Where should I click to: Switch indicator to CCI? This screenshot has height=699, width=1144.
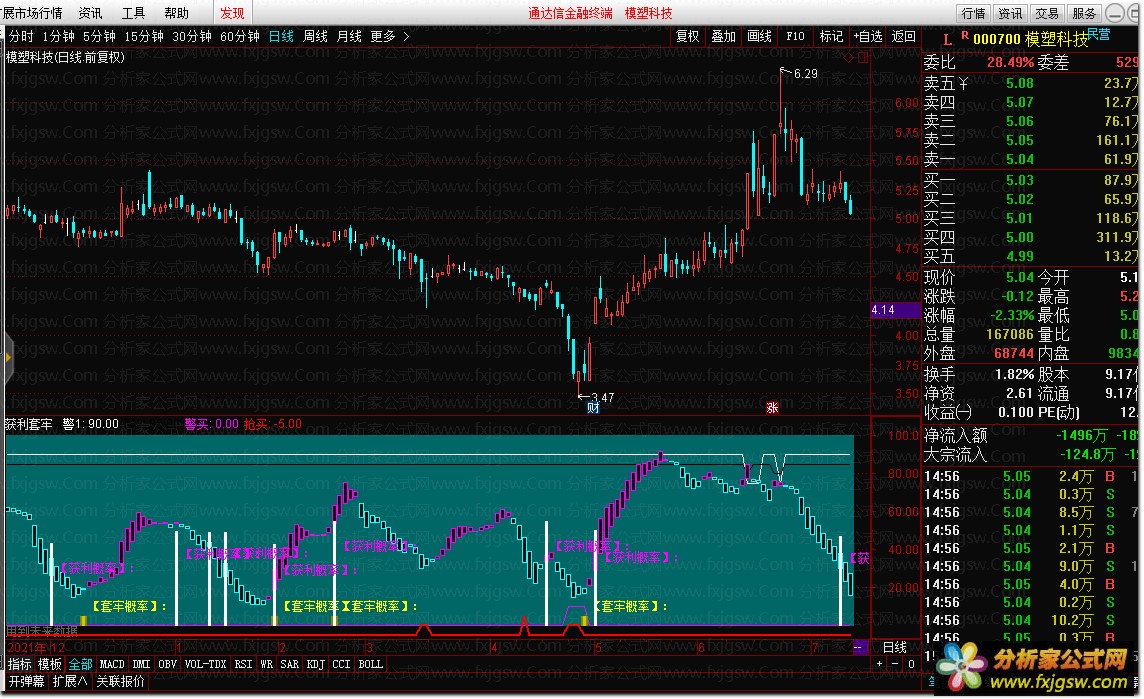341,664
